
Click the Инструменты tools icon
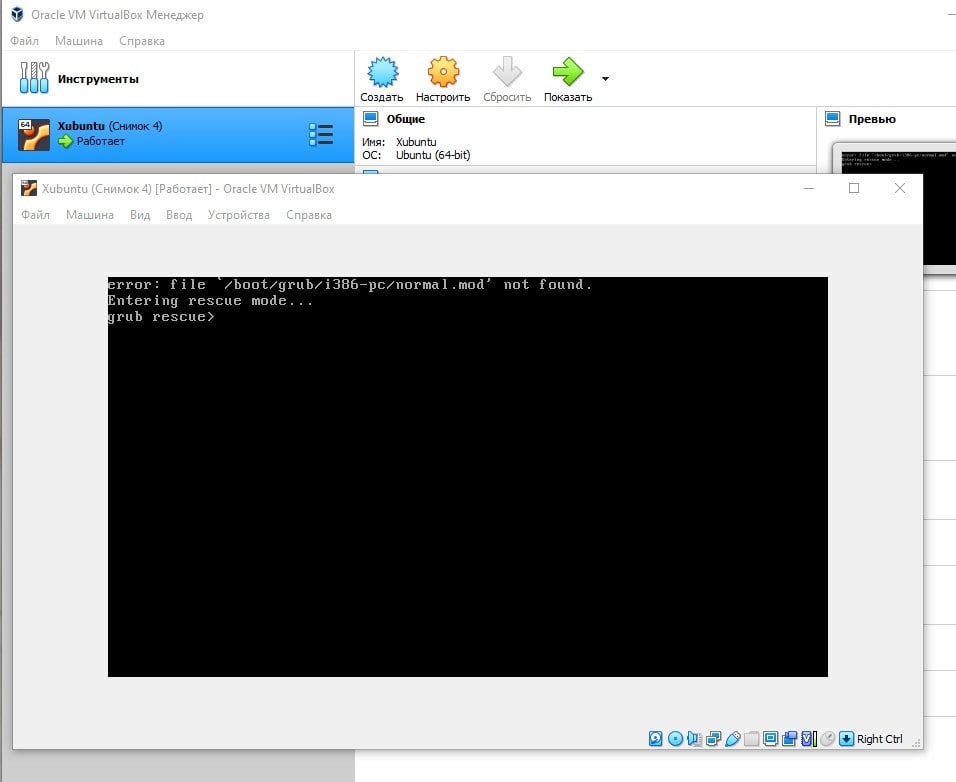pyautogui.click(x=34, y=77)
